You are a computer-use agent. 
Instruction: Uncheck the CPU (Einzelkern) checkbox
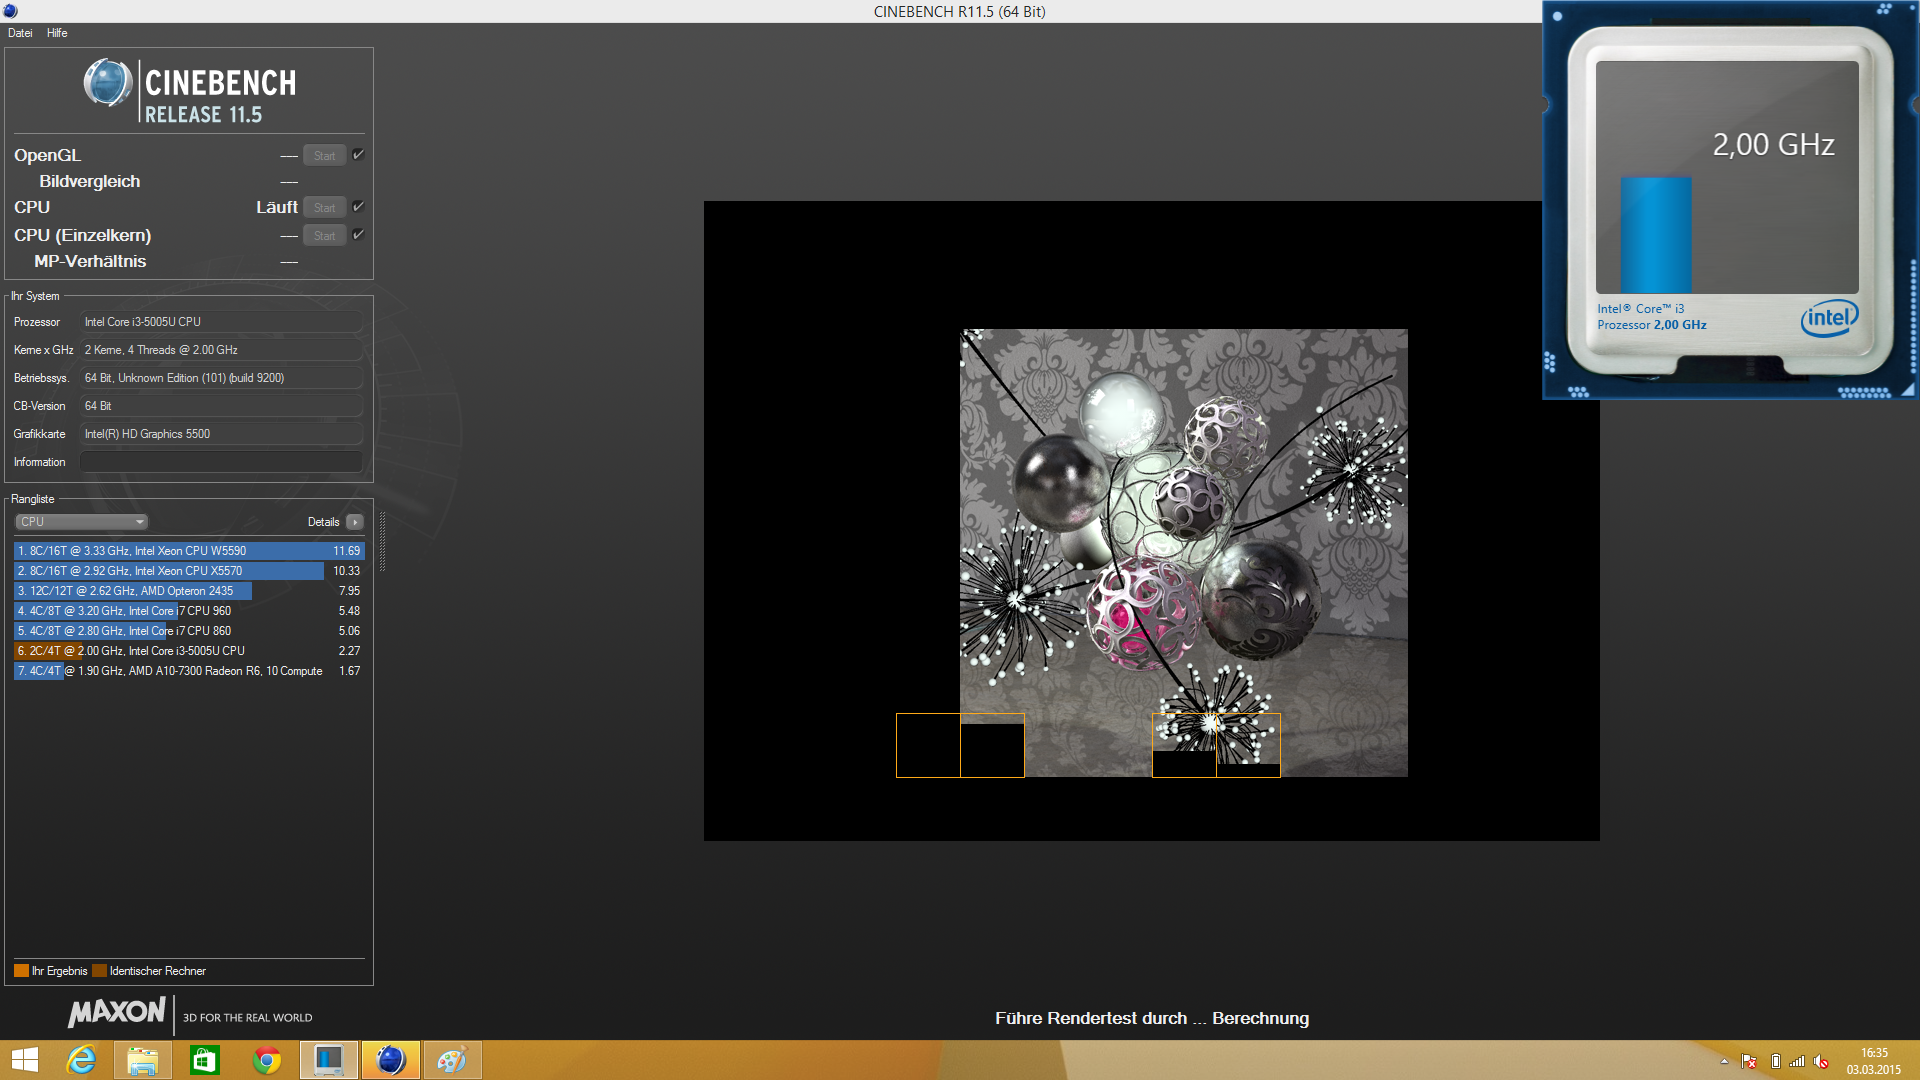point(358,235)
